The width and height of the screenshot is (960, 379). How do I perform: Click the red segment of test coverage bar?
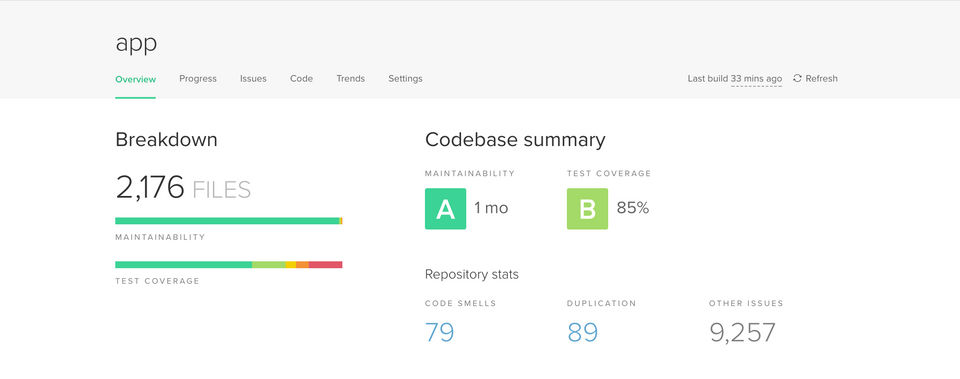coord(325,265)
